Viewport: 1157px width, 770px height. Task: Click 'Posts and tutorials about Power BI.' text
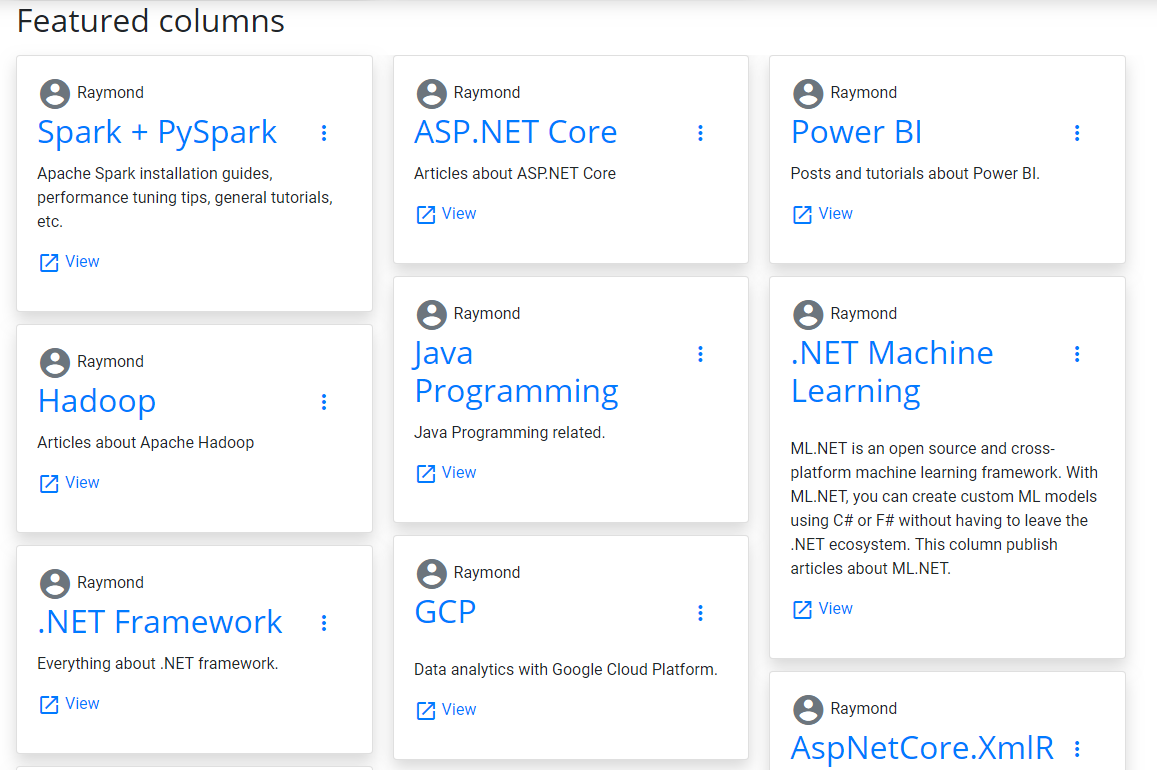[915, 173]
